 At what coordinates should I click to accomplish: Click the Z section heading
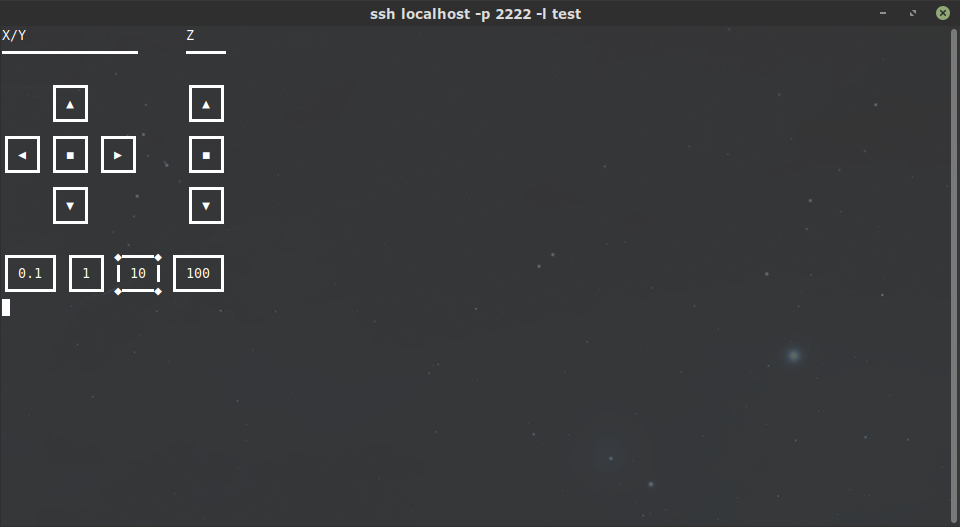click(190, 36)
